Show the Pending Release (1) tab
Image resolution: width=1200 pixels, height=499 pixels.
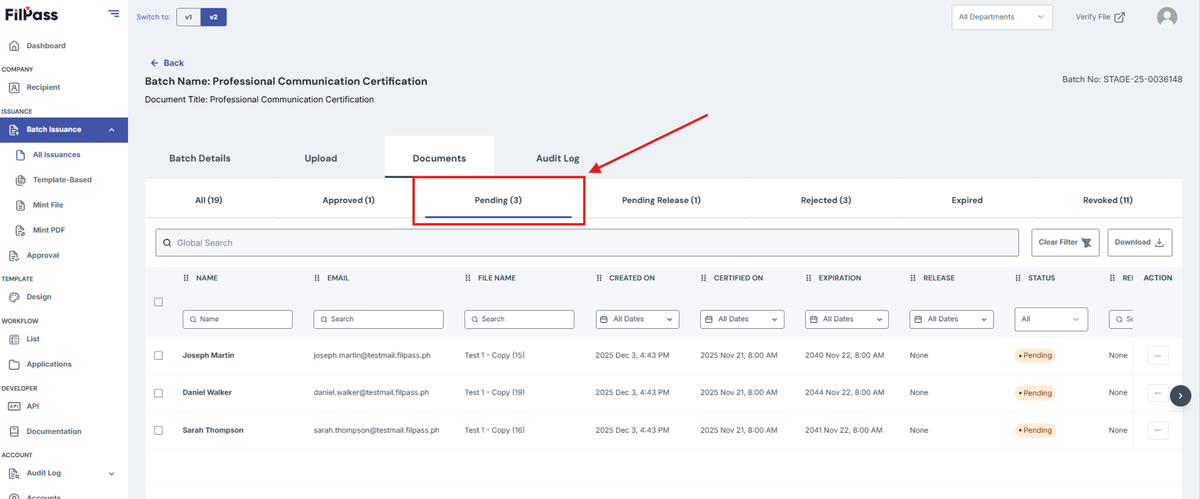point(661,200)
